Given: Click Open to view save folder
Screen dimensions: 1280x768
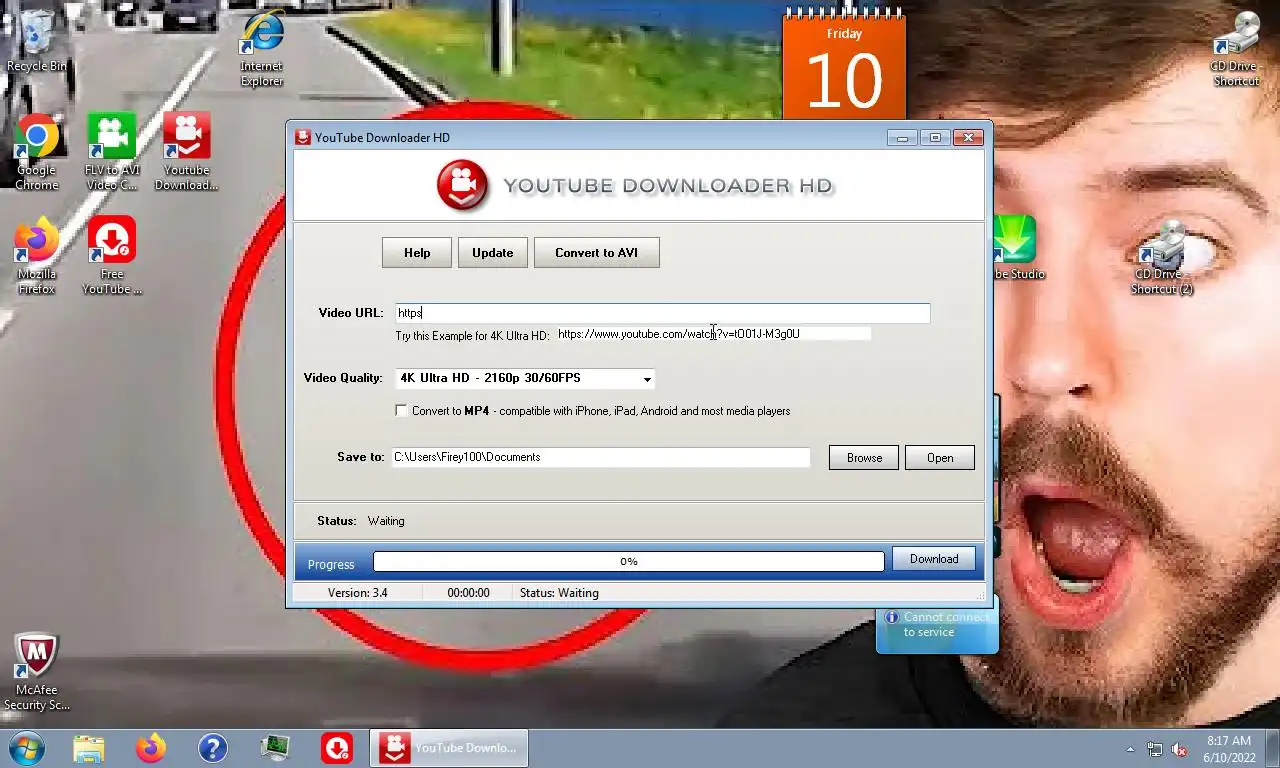Looking at the screenshot, I should pos(940,458).
